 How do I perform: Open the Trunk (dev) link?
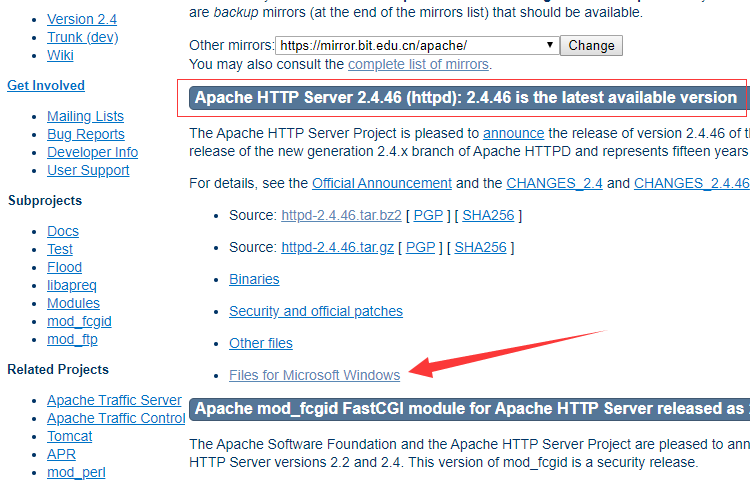(82, 37)
